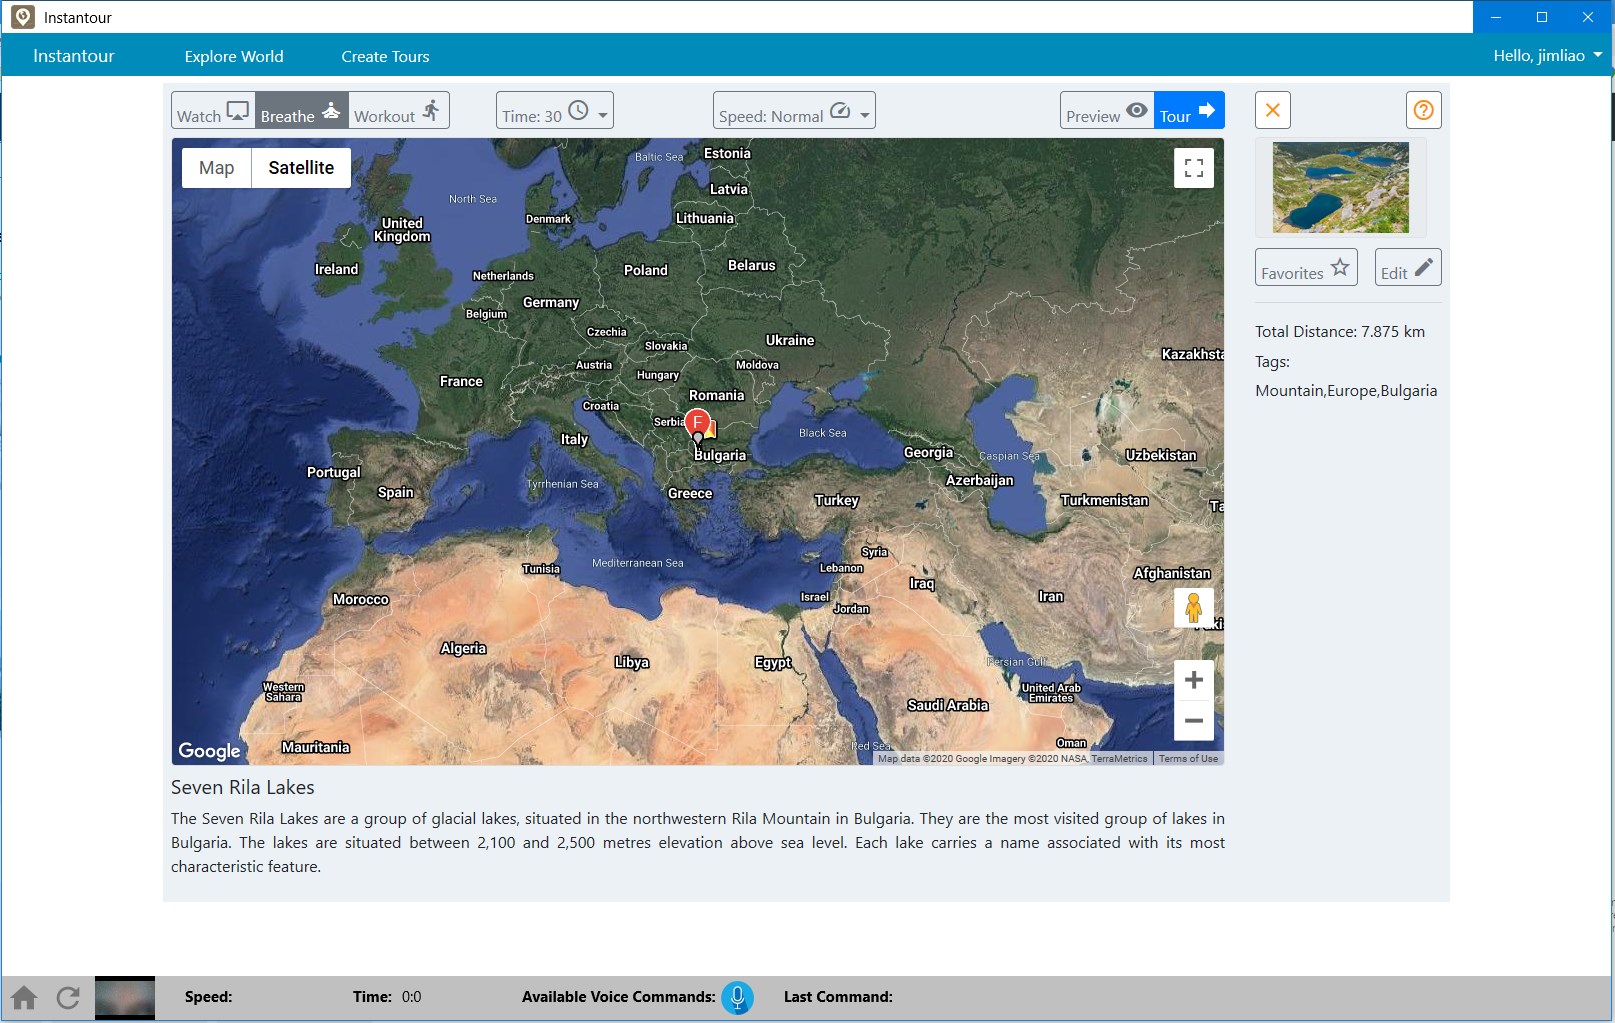Click the Mountain,Europe,Bulgaria tags text
Screen dimensions: 1615x1023
pos(1346,391)
